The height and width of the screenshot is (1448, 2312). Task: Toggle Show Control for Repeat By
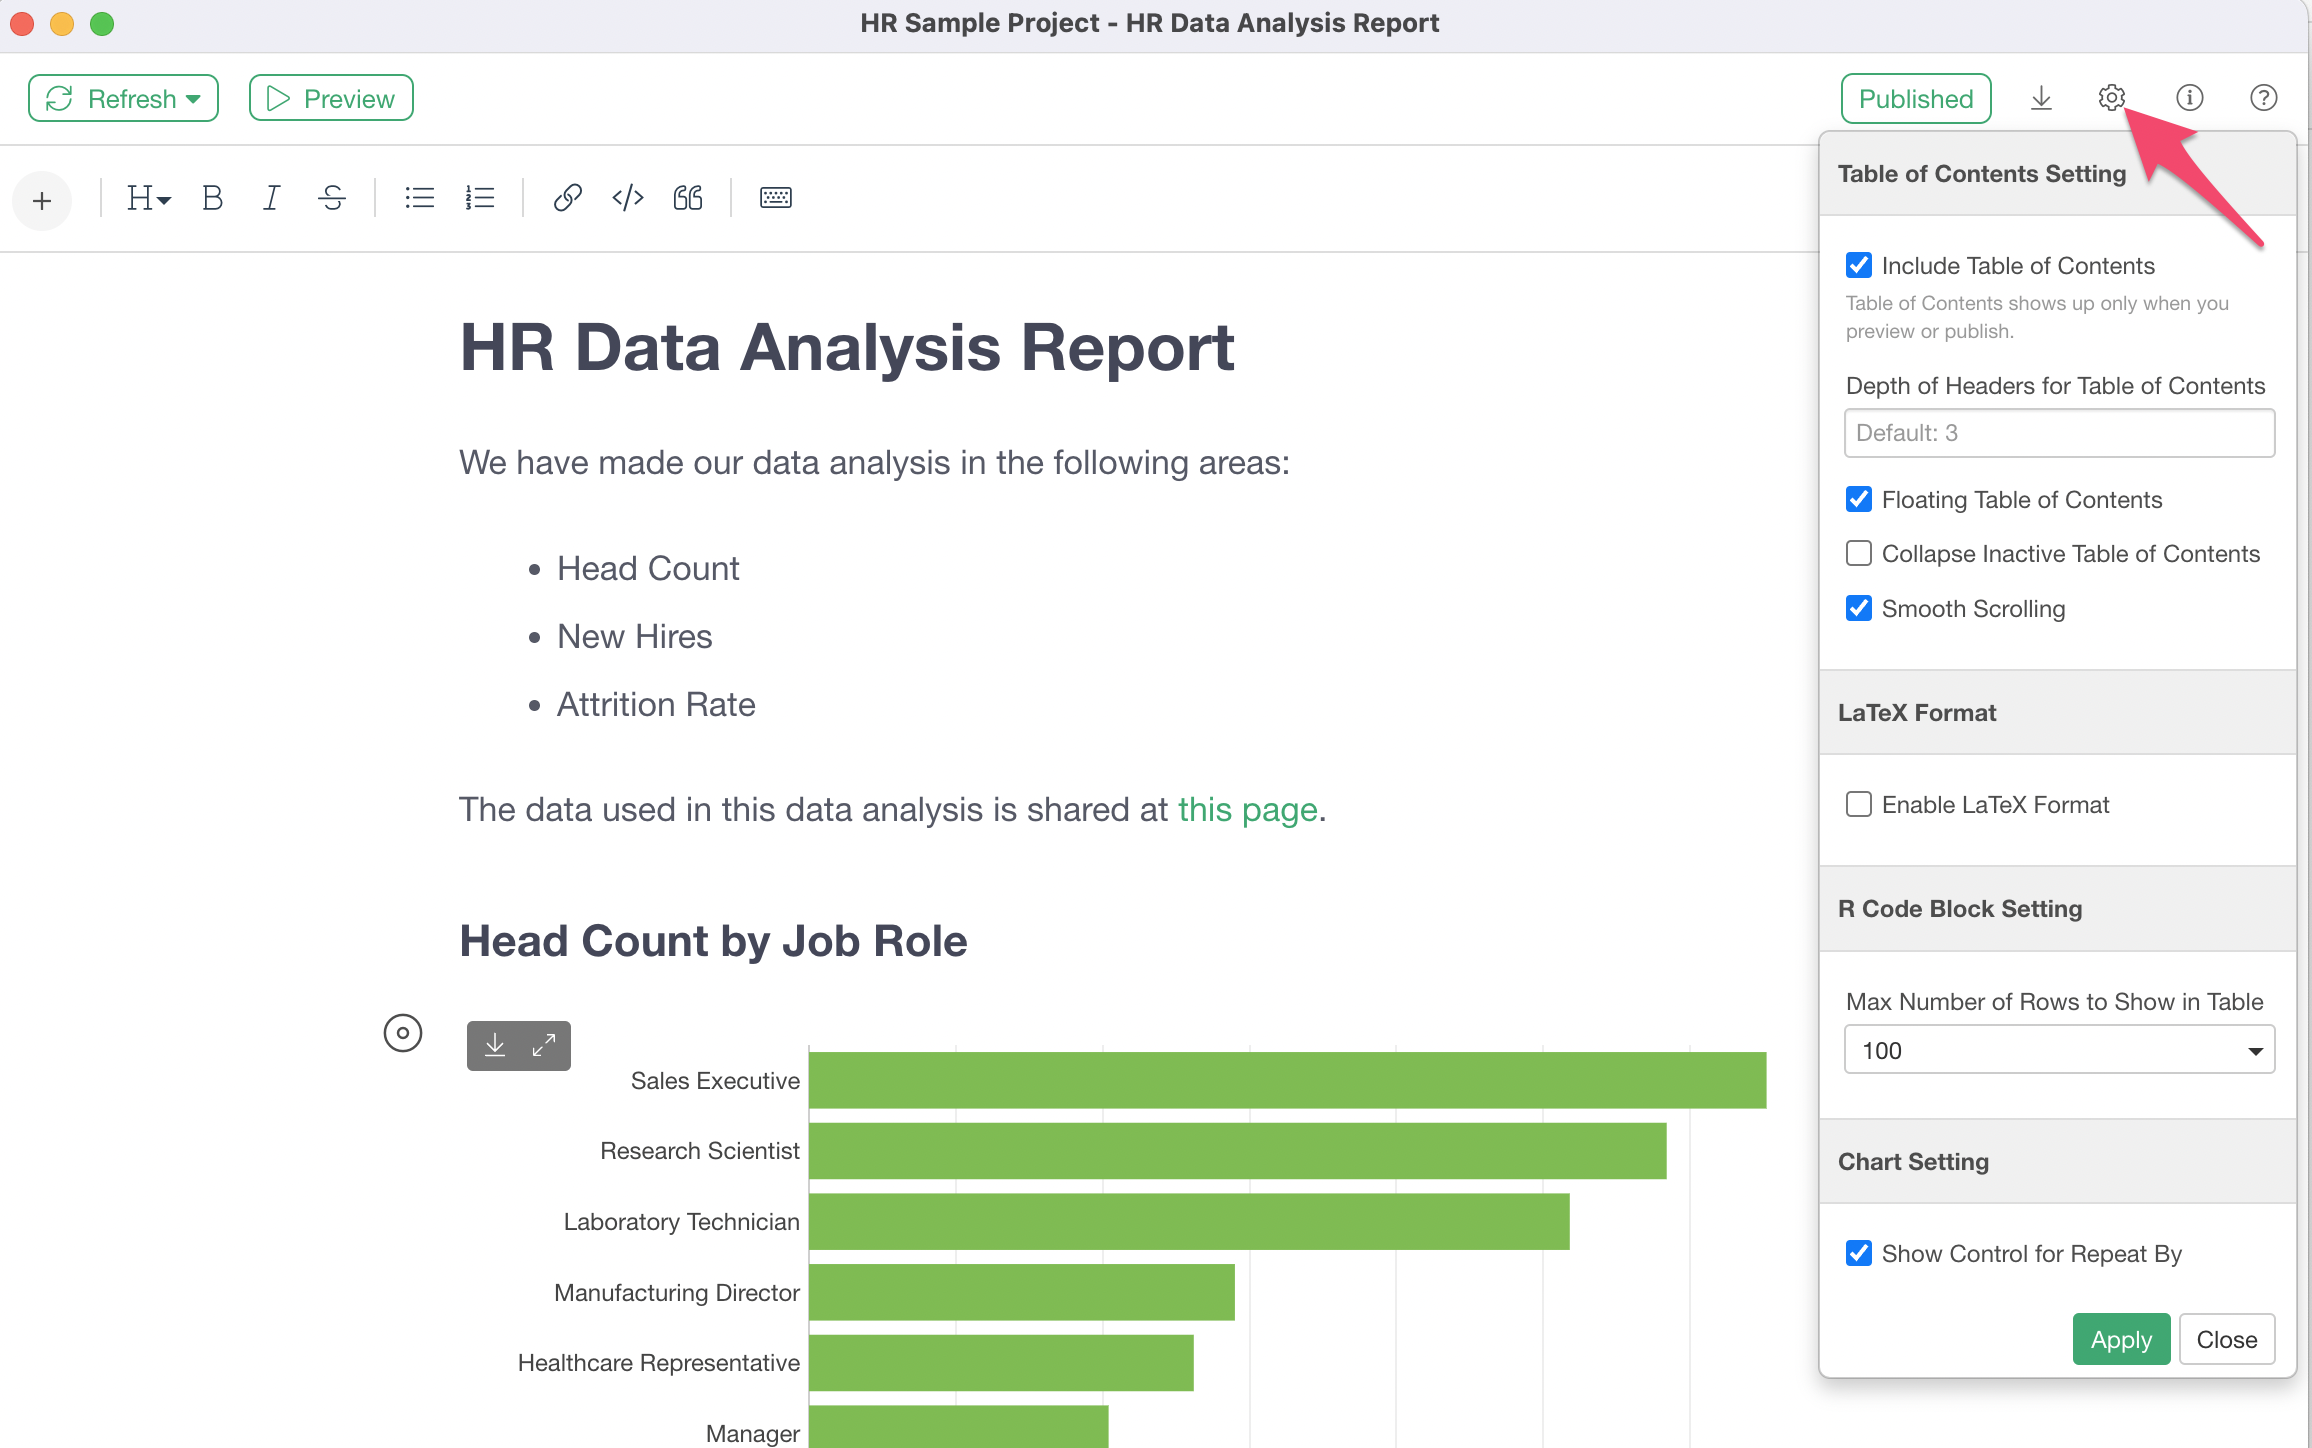point(1859,1253)
